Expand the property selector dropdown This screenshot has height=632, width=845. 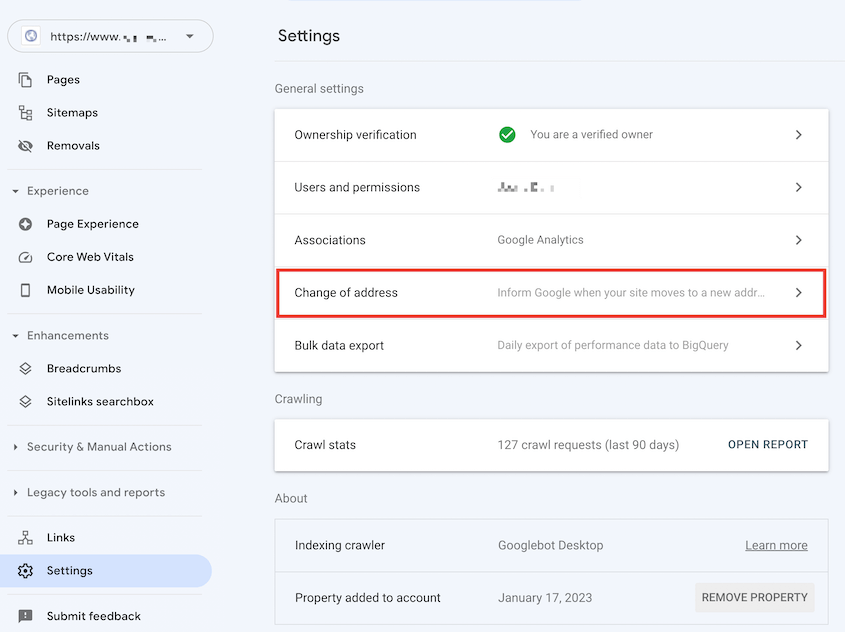click(x=190, y=36)
